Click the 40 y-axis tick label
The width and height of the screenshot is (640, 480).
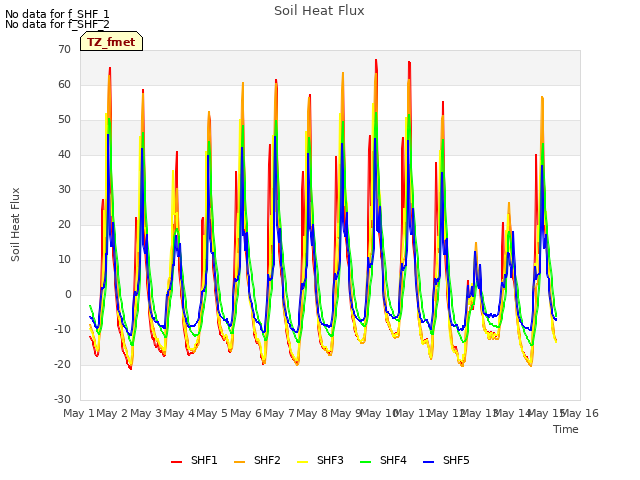(x=64, y=154)
